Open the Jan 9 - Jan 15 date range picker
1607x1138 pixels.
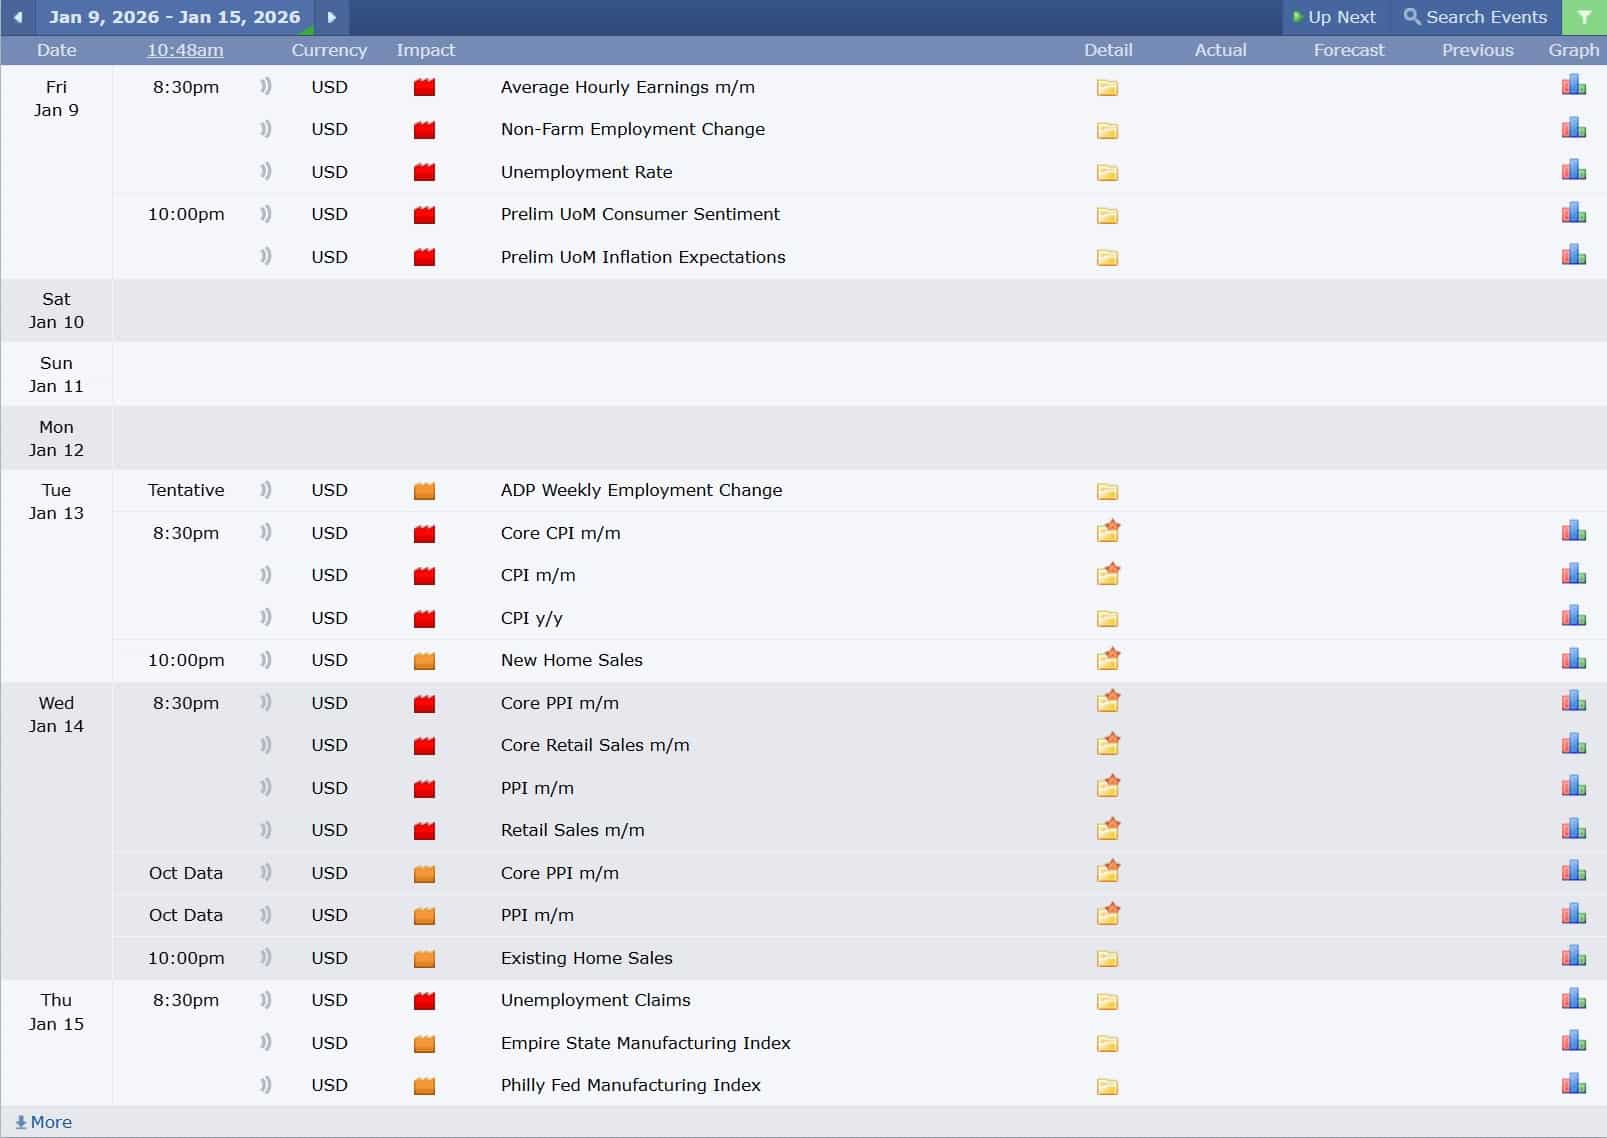coord(174,17)
